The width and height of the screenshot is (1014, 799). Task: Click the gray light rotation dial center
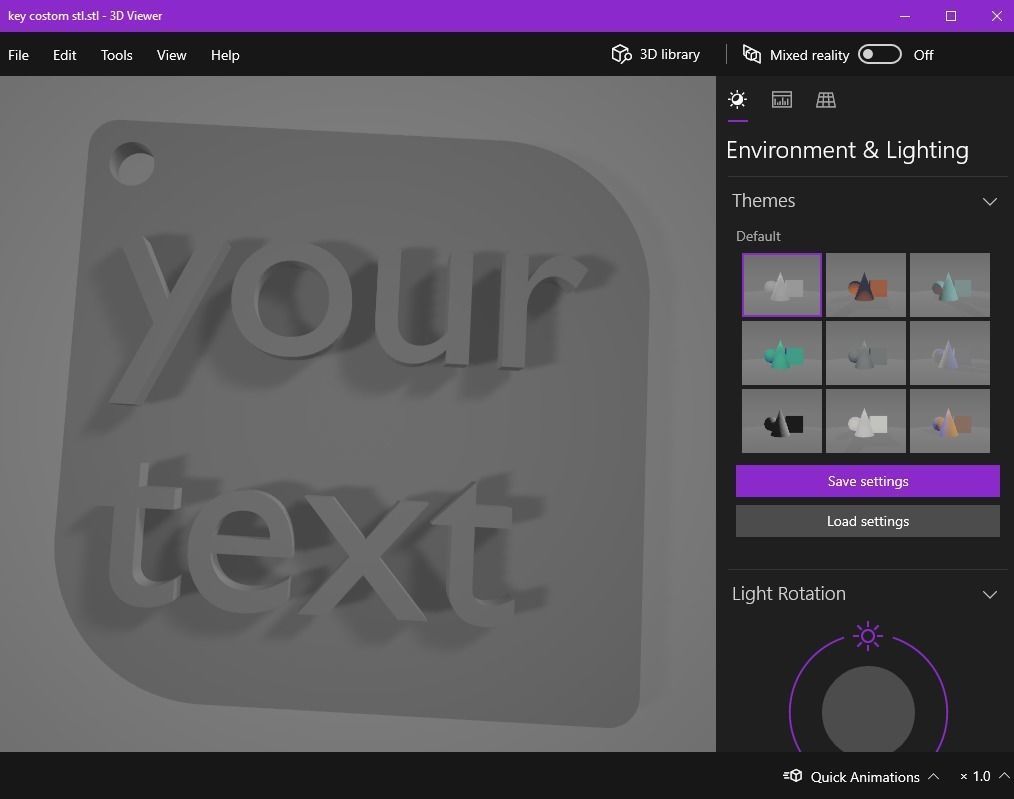(x=868, y=710)
